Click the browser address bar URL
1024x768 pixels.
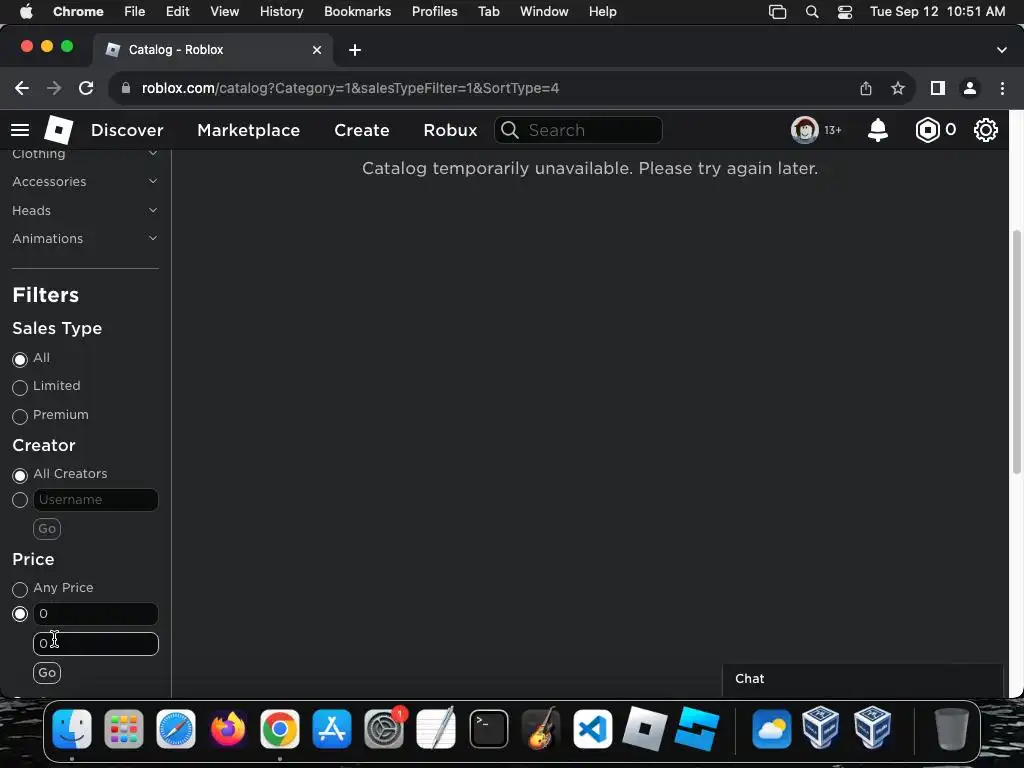pyautogui.click(x=351, y=88)
